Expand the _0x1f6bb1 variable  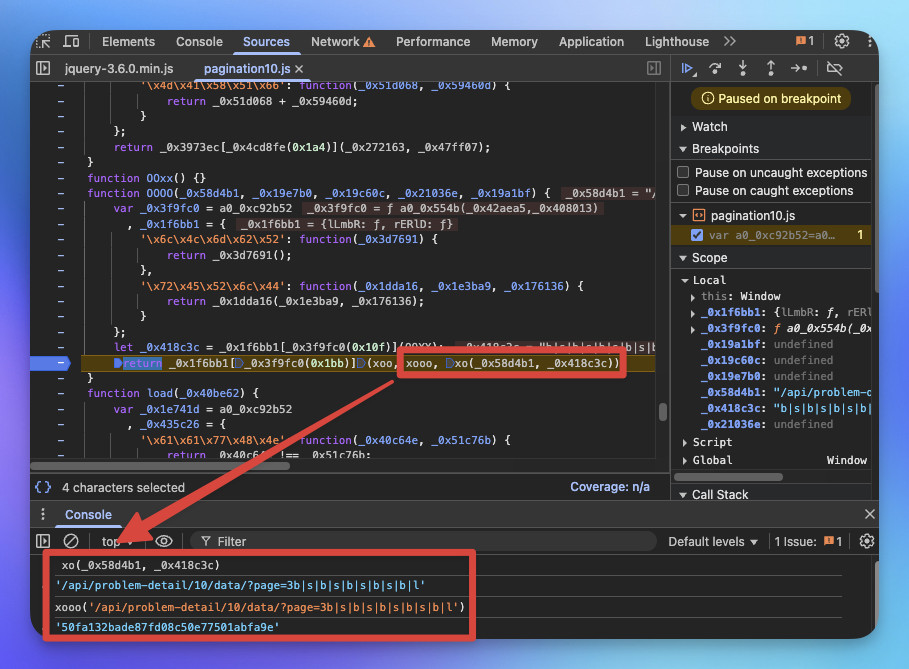[693, 313]
